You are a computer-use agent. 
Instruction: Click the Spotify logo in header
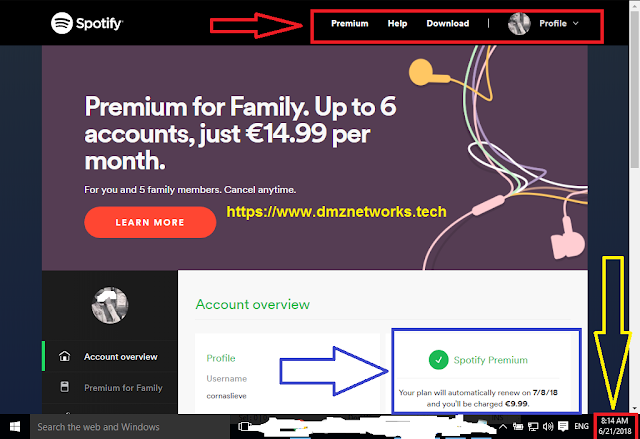coord(87,23)
